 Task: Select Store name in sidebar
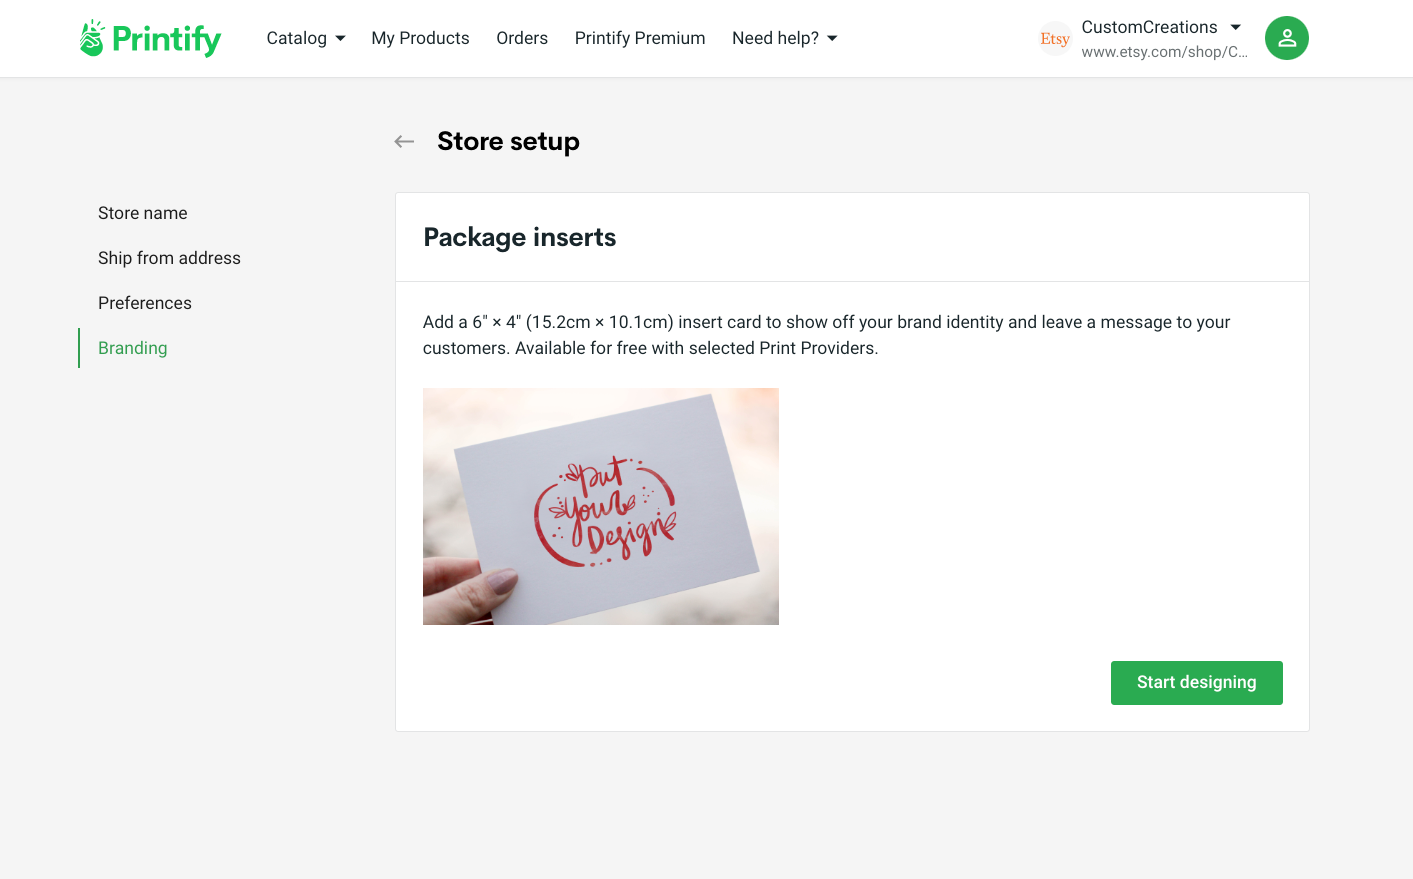click(142, 213)
